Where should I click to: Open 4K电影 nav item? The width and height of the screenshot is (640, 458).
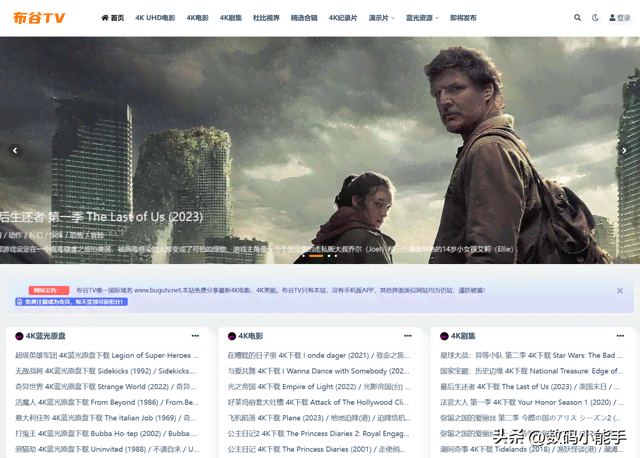tap(198, 18)
